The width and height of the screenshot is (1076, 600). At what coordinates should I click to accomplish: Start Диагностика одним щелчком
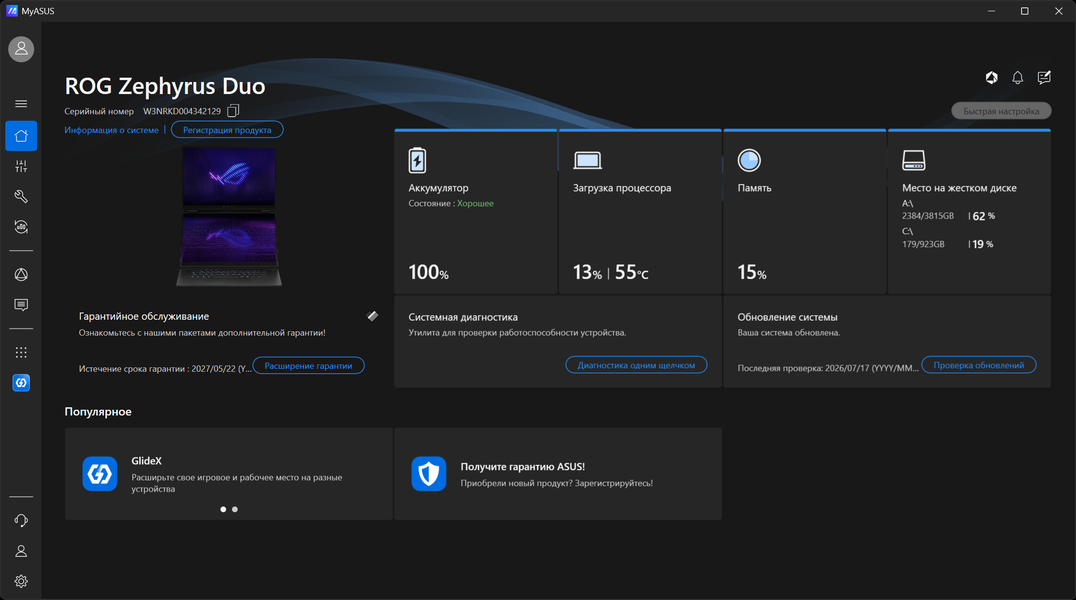pos(636,365)
